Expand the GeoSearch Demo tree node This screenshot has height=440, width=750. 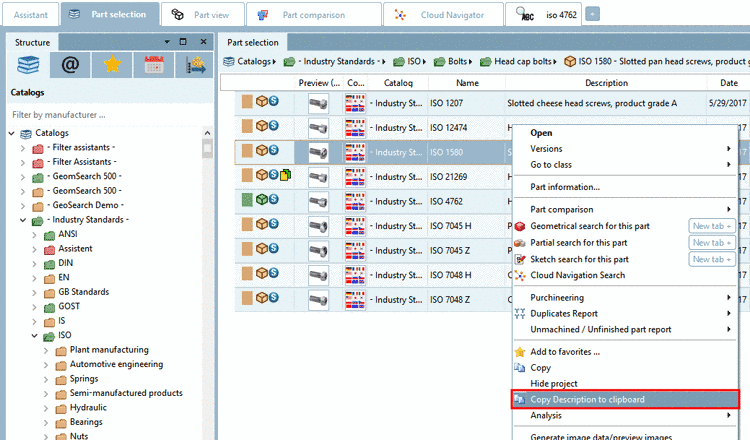point(23,206)
